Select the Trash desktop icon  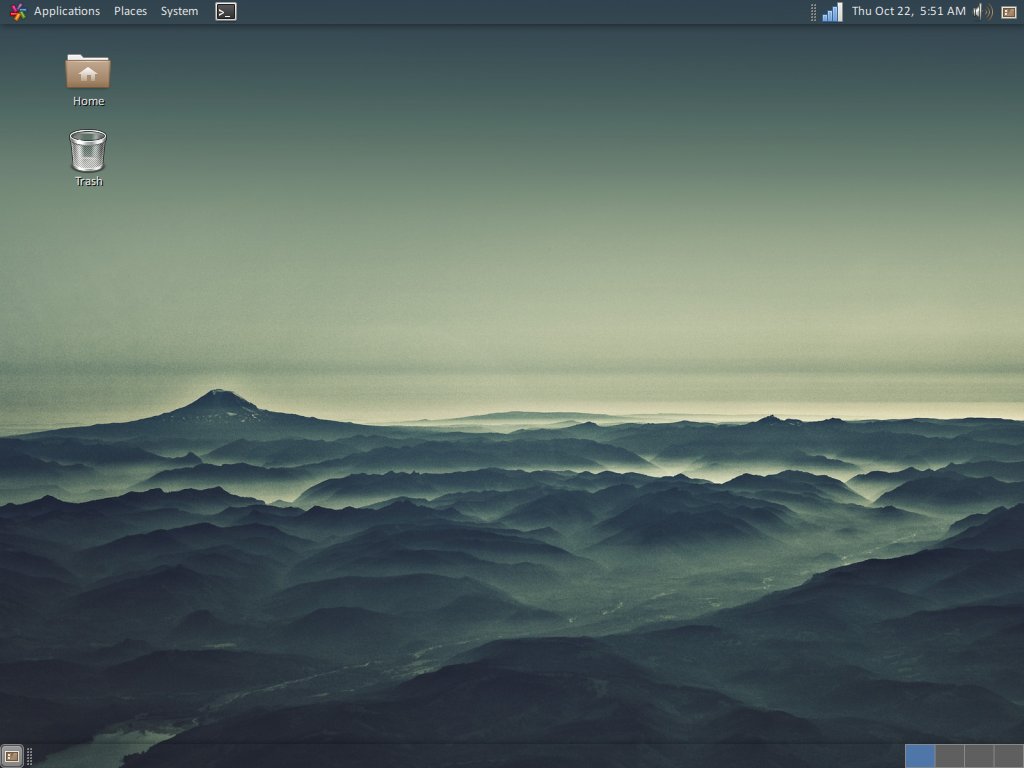pos(88,158)
